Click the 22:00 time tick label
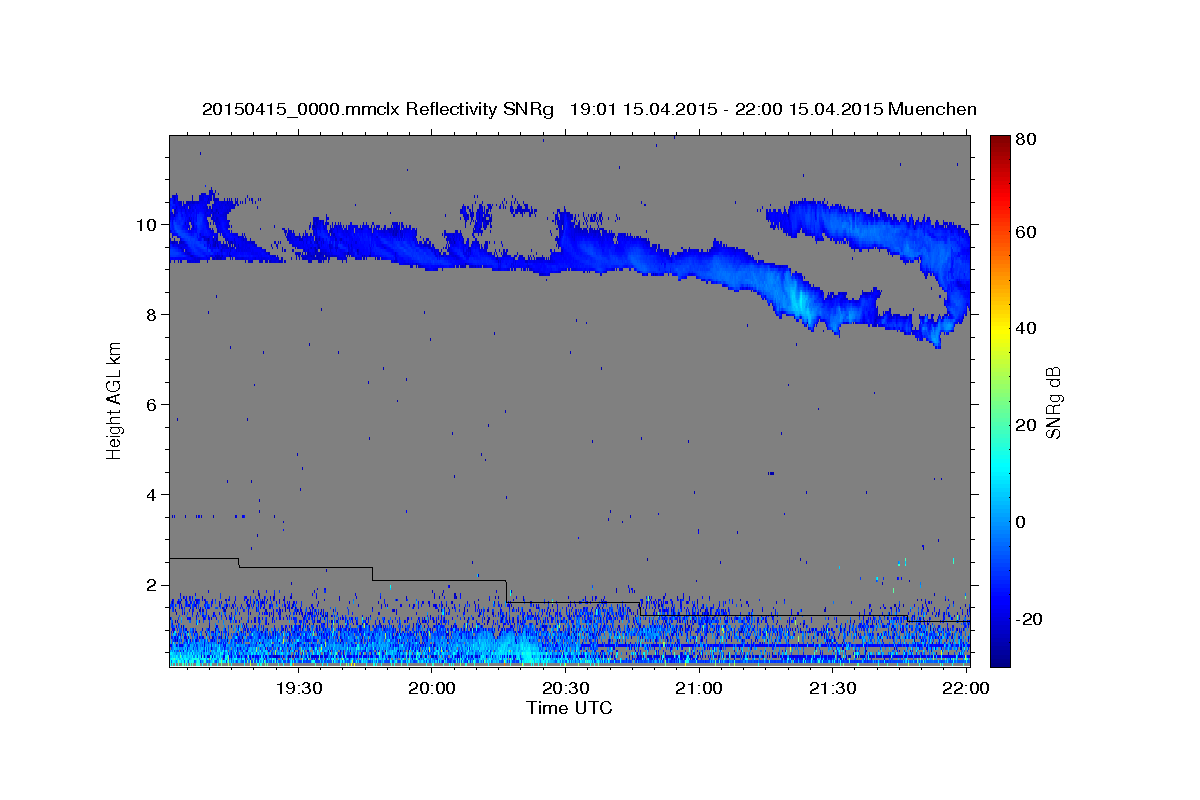The width and height of the screenshot is (1200, 800). (x=966, y=688)
